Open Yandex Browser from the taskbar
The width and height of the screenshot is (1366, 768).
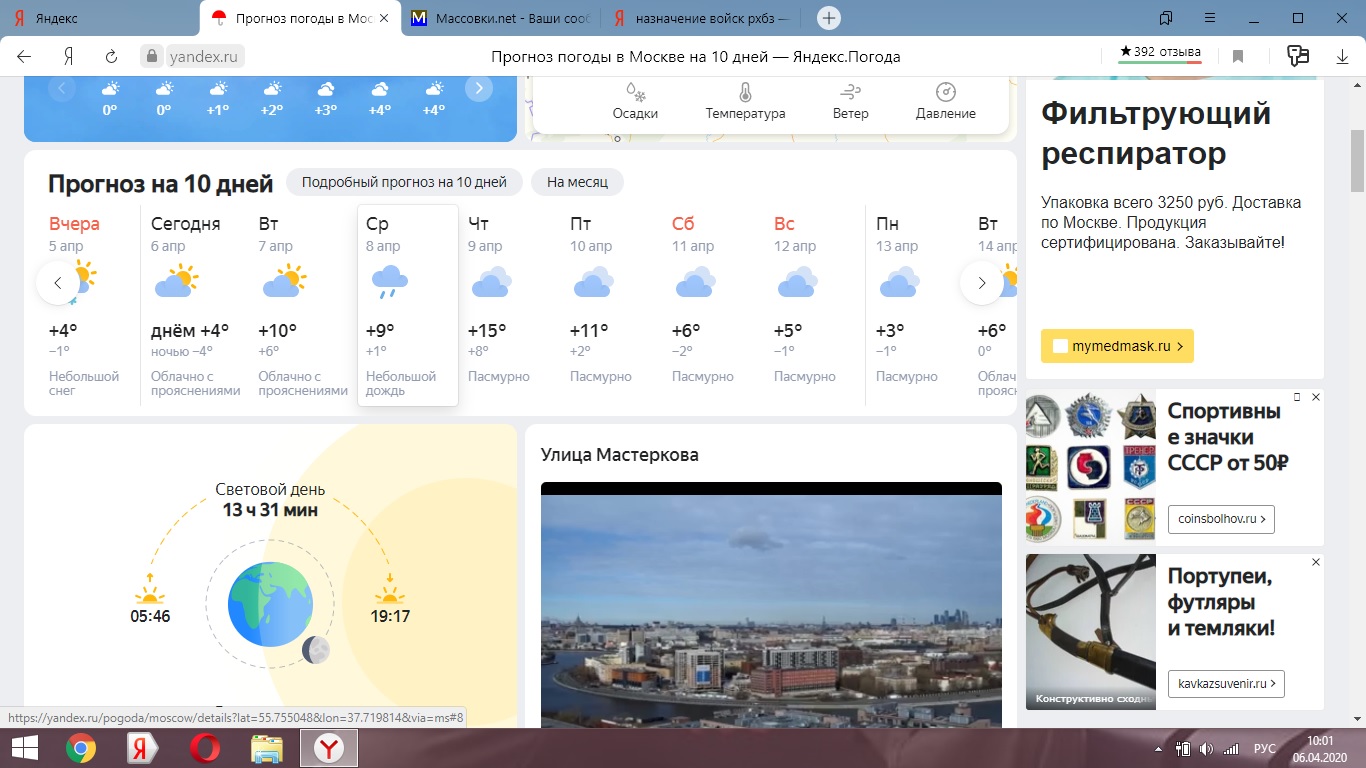pyautogui.click(x=329, y=748)
